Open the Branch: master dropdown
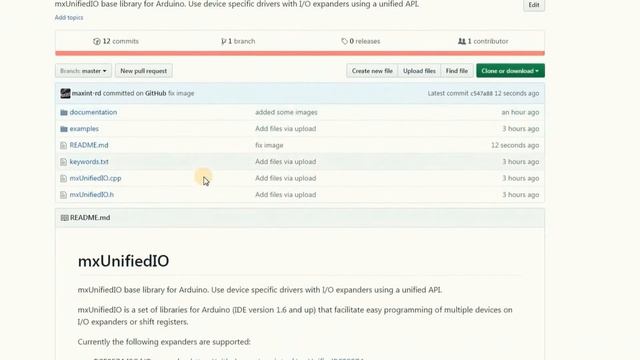 pyautogui.click(x=83, y=71)
